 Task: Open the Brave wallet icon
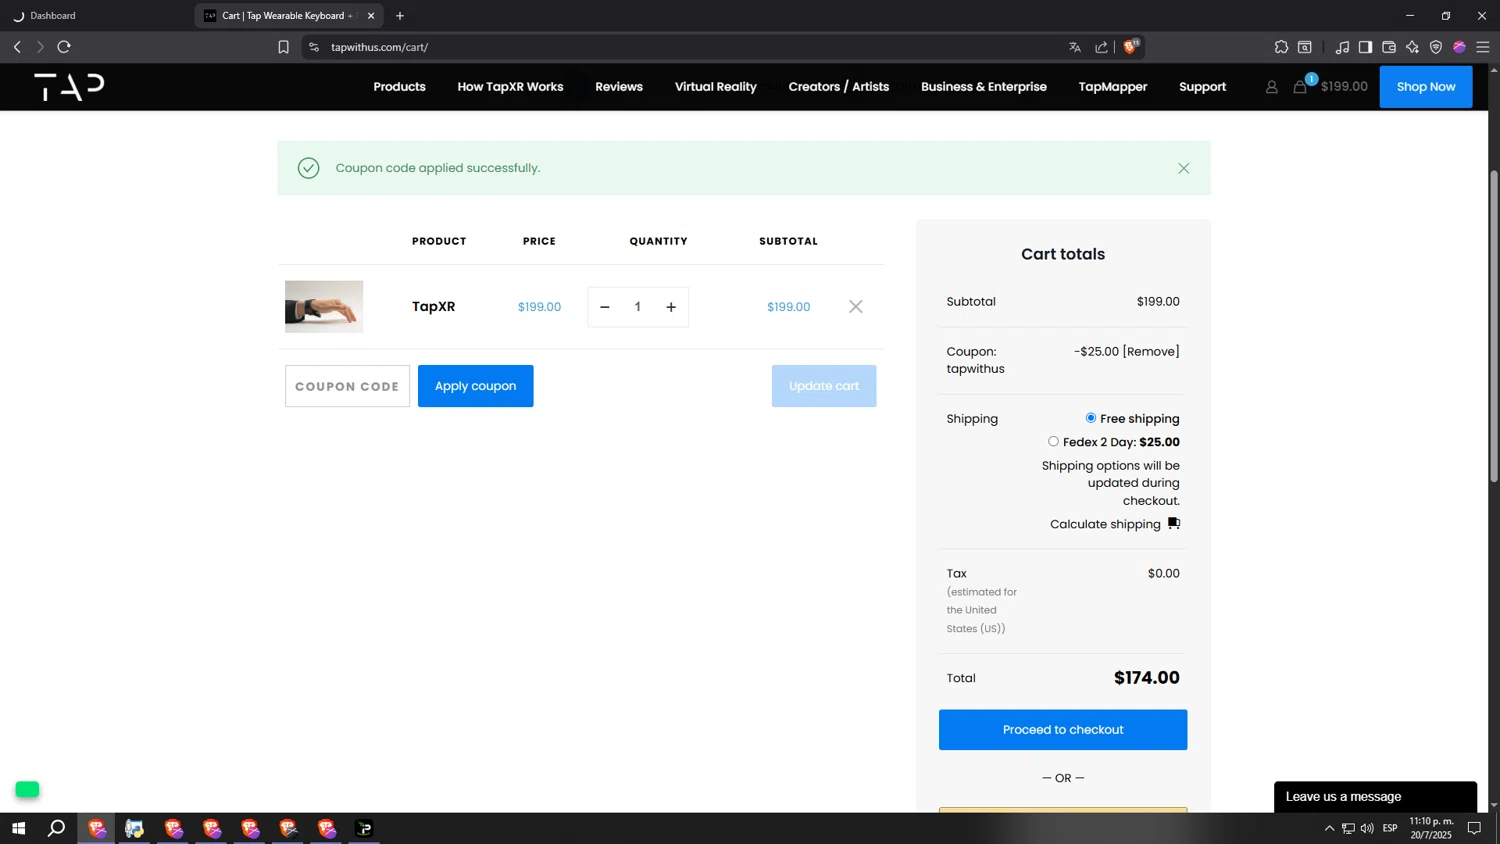1389,47
